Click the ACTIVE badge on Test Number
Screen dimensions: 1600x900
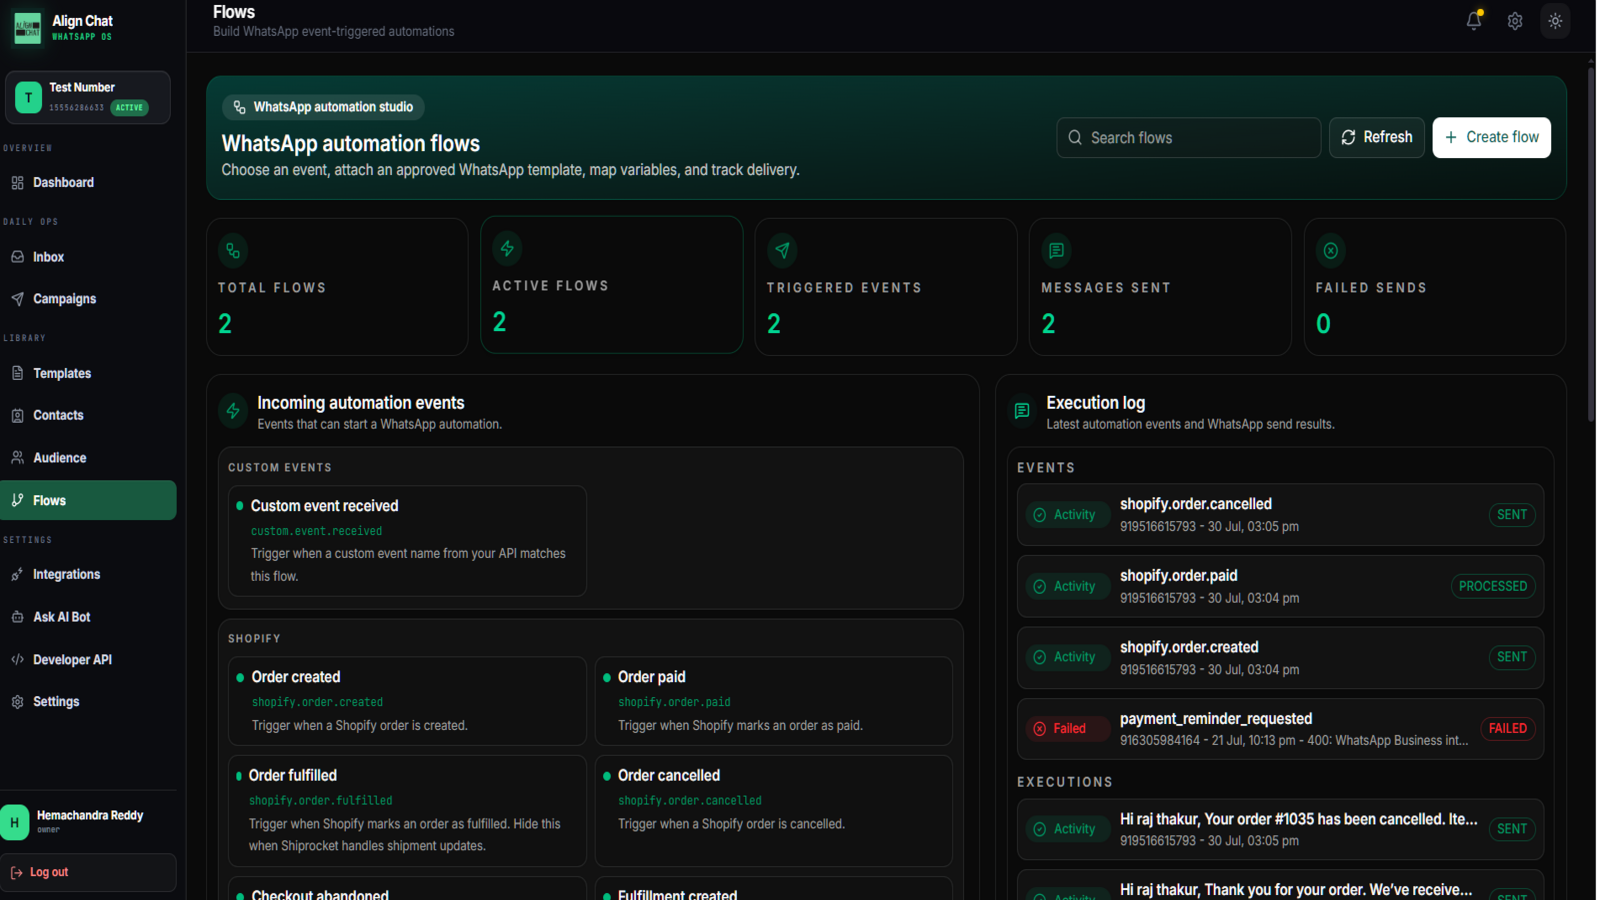tap(129, 108)
